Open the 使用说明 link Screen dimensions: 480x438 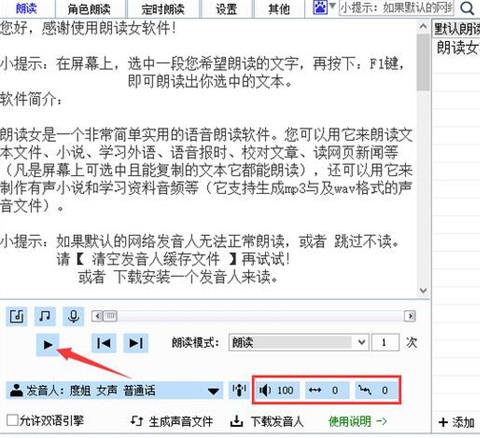tap(358, 421)
